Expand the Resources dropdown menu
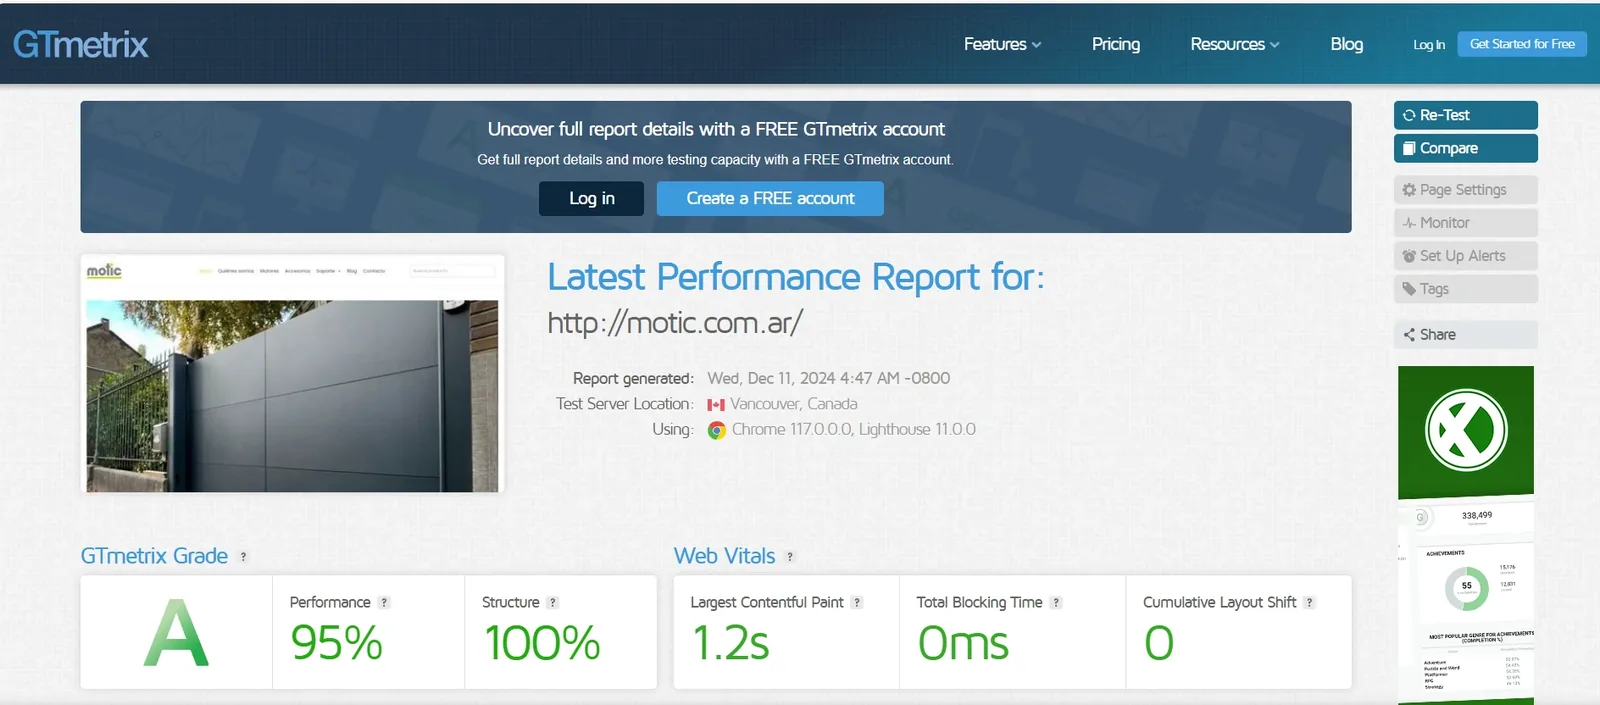This screenshot has width=1600, height=705. (x=1235, y=44)
